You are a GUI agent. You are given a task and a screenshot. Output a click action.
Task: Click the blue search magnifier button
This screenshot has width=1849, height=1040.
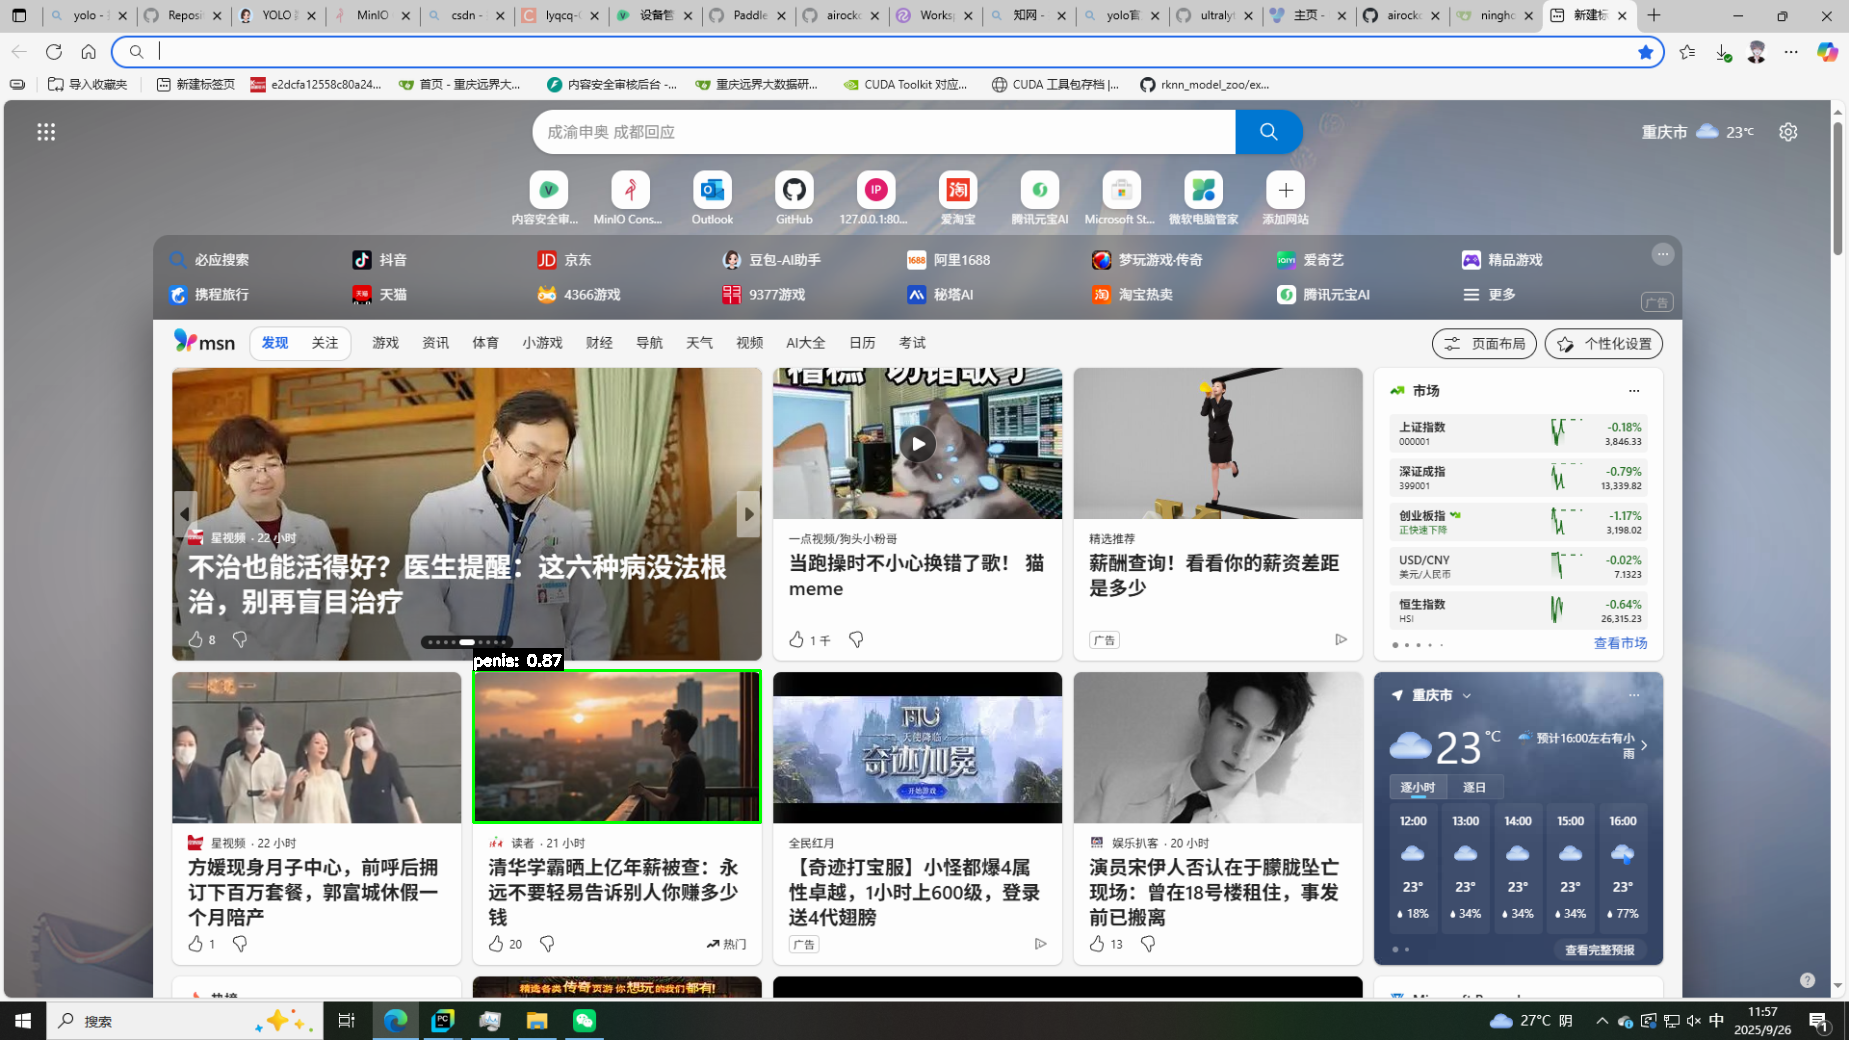(1268, 132)
